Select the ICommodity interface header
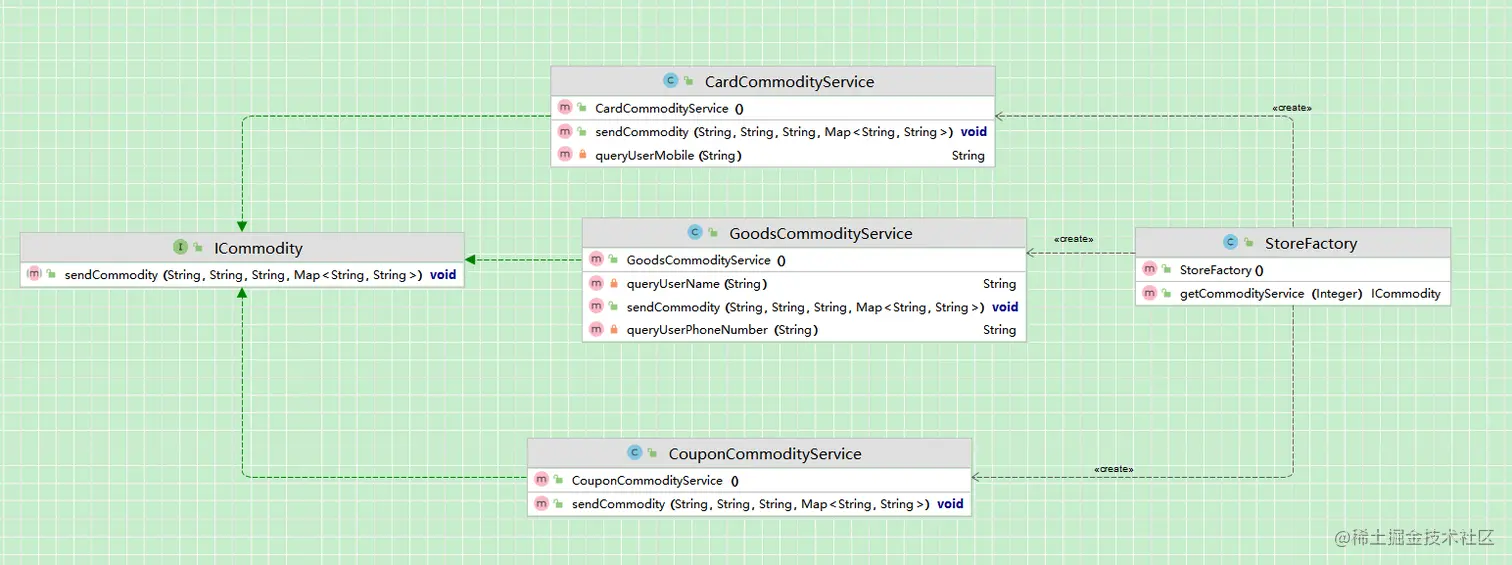Screen dimensions: 1512x565 pos(242,247)
